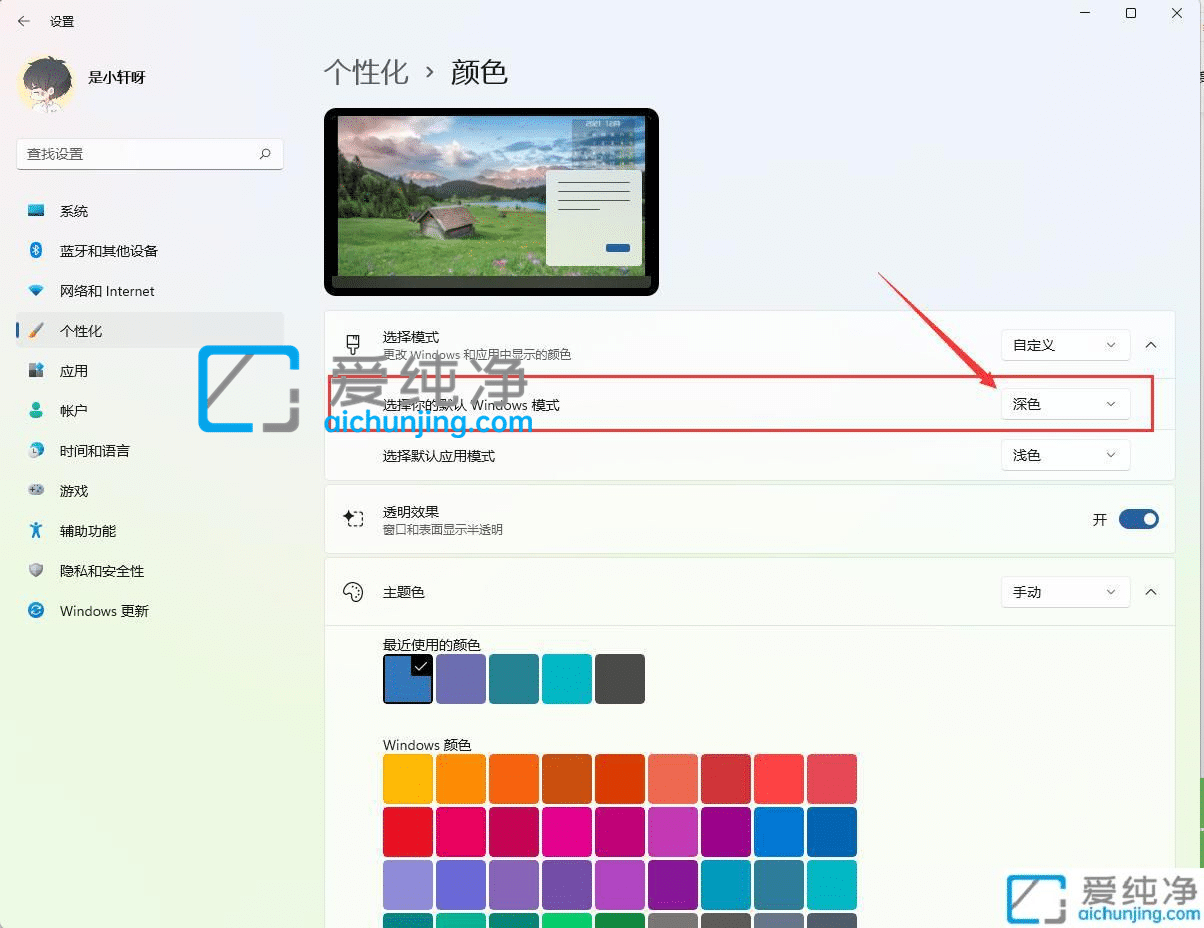Open 蓝牙和其他设备 settings via Bluetooth icon
This screenshot has height=928, width=1204.
coord(36,251)
